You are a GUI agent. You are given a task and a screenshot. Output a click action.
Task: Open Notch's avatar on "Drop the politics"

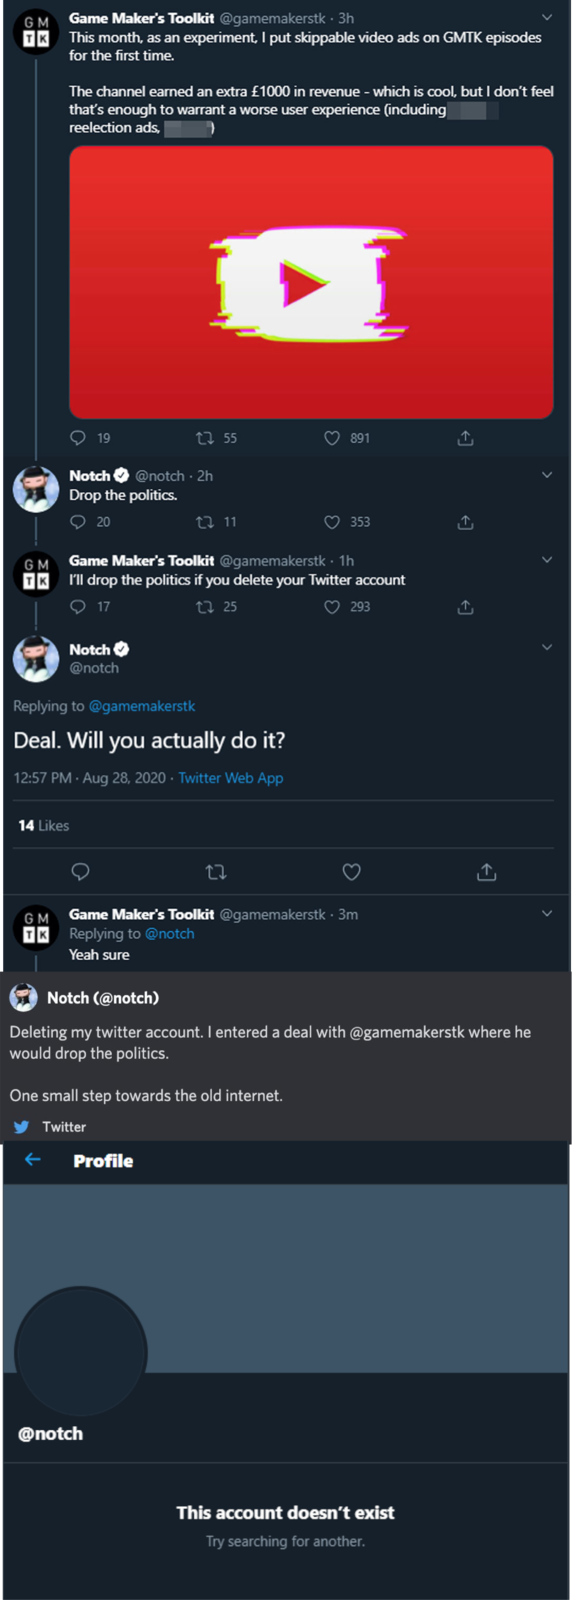36,490
